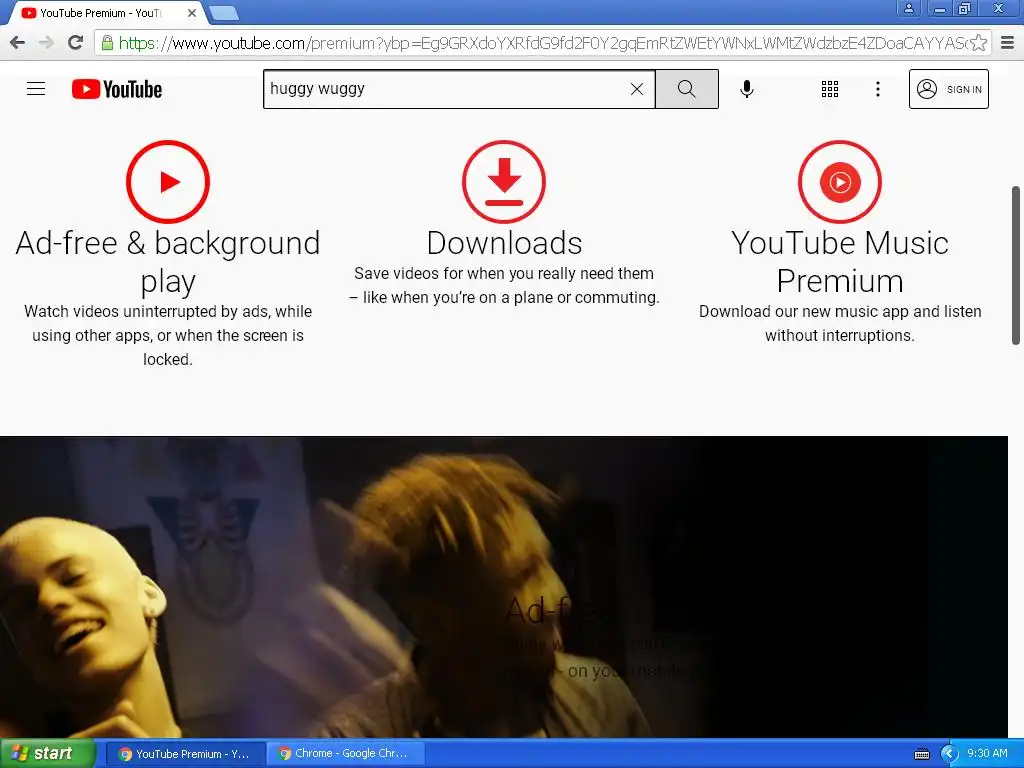Image resolution: width=1024 pixels, height=768 pixels.
Task: Click the Ad-free play circle icon
Action: pos(168,182)
